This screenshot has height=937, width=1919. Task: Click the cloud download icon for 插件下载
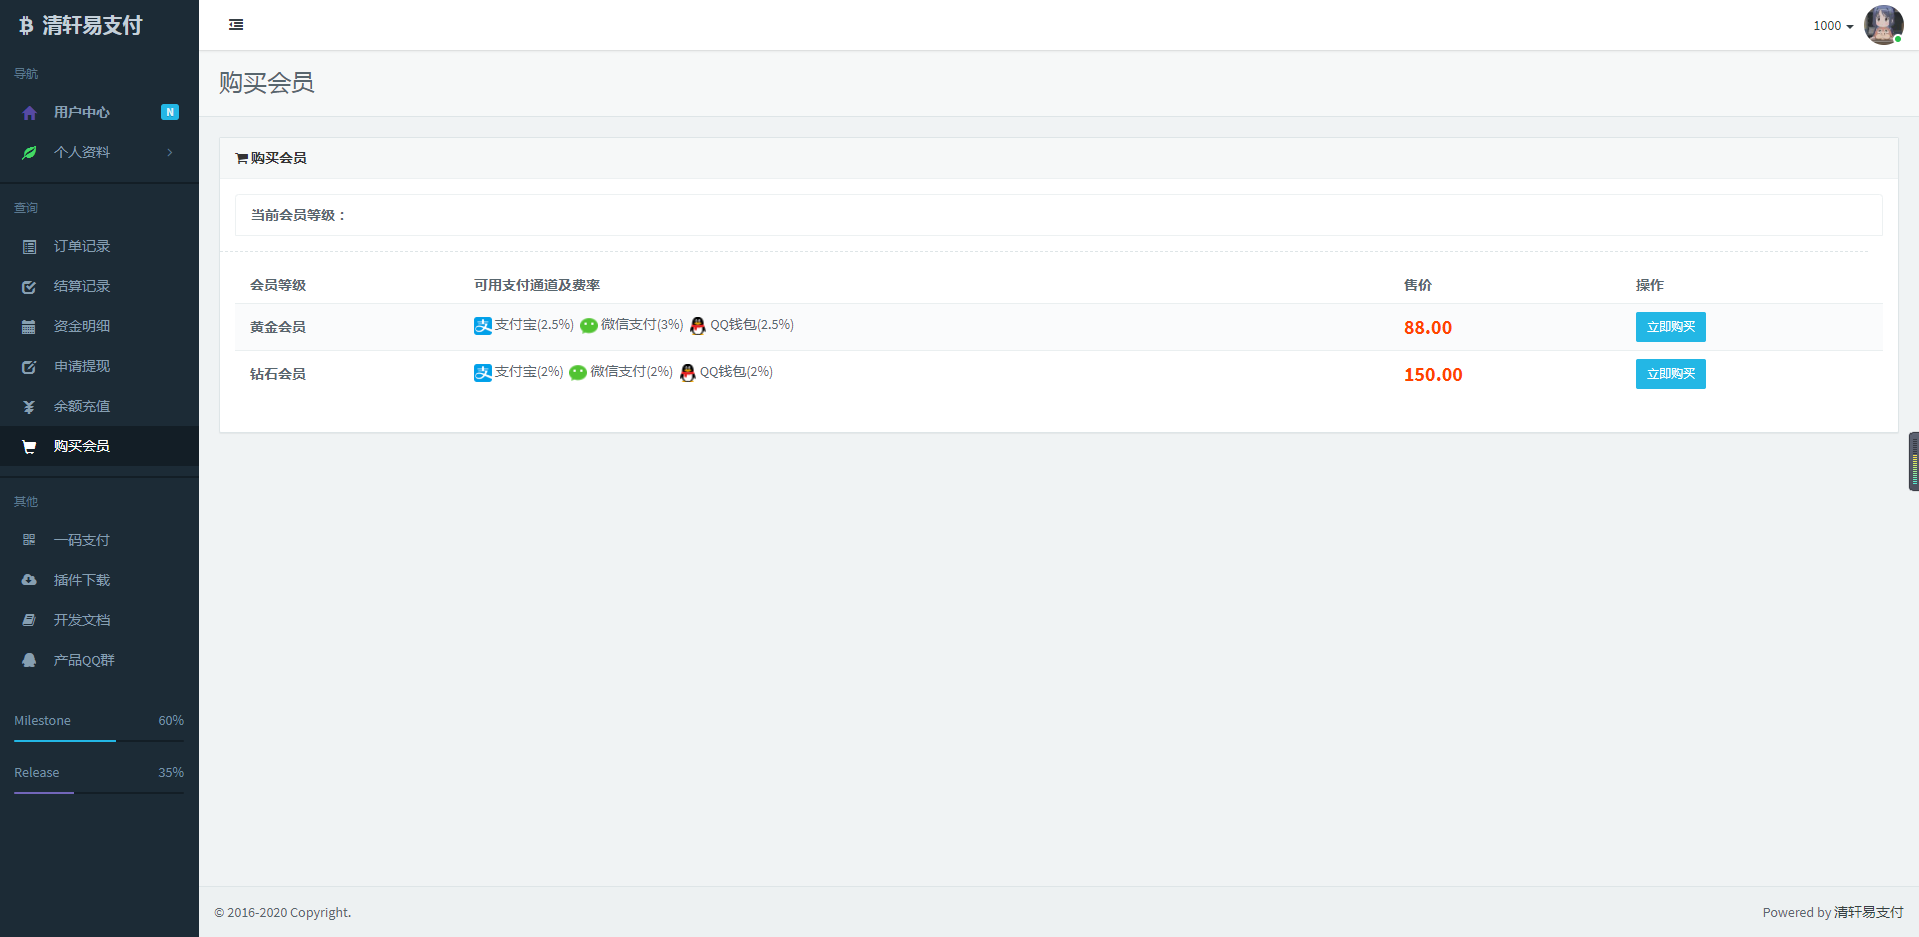(29, 580)
